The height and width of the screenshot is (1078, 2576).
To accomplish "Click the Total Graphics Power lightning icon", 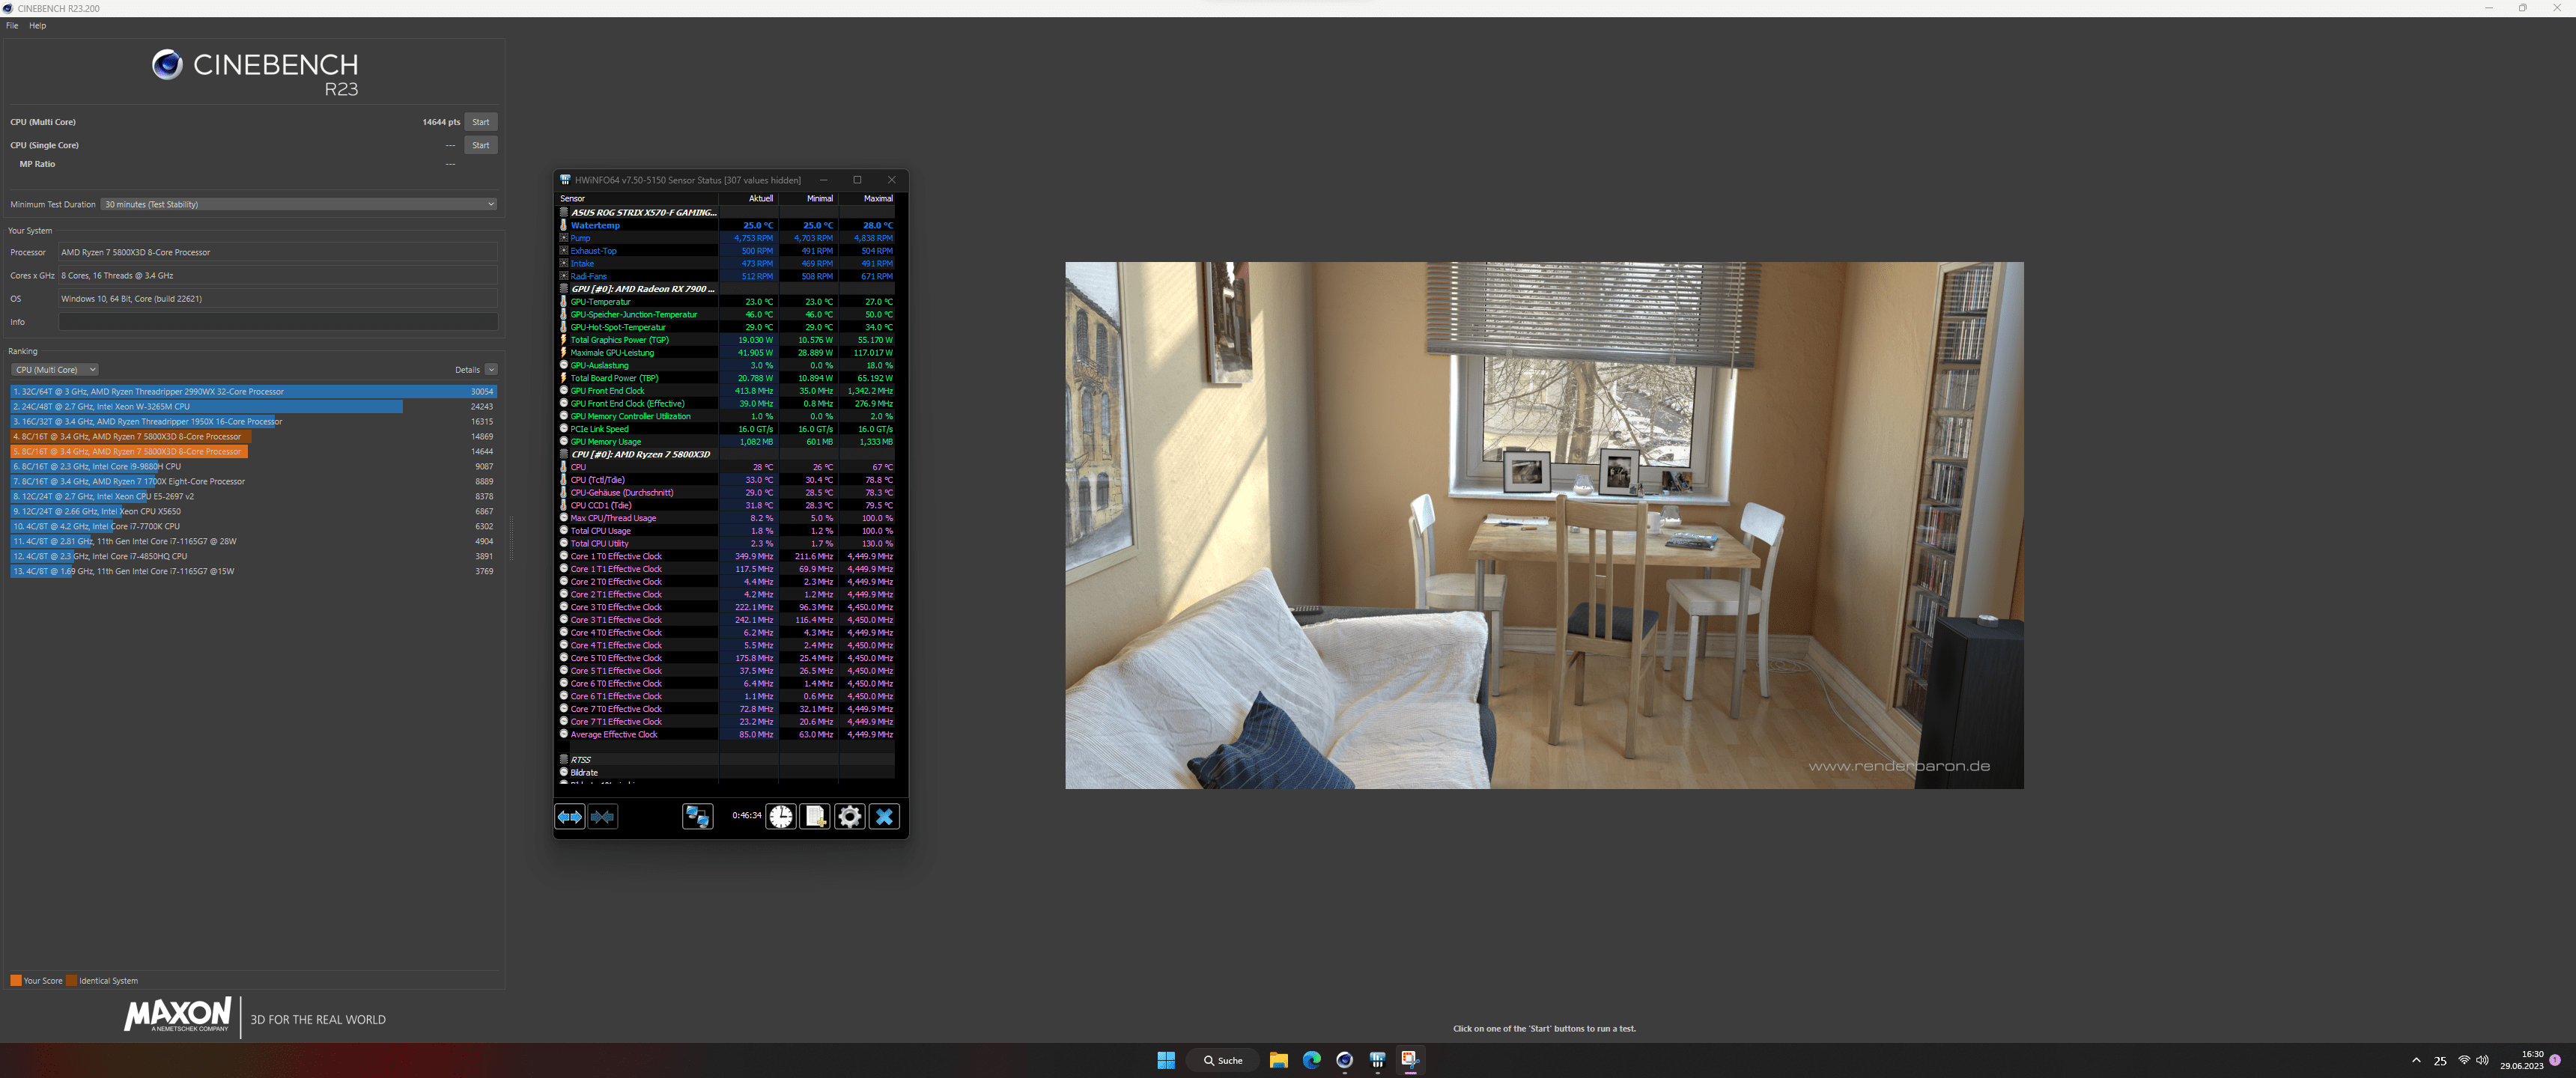I will point(564,340).
